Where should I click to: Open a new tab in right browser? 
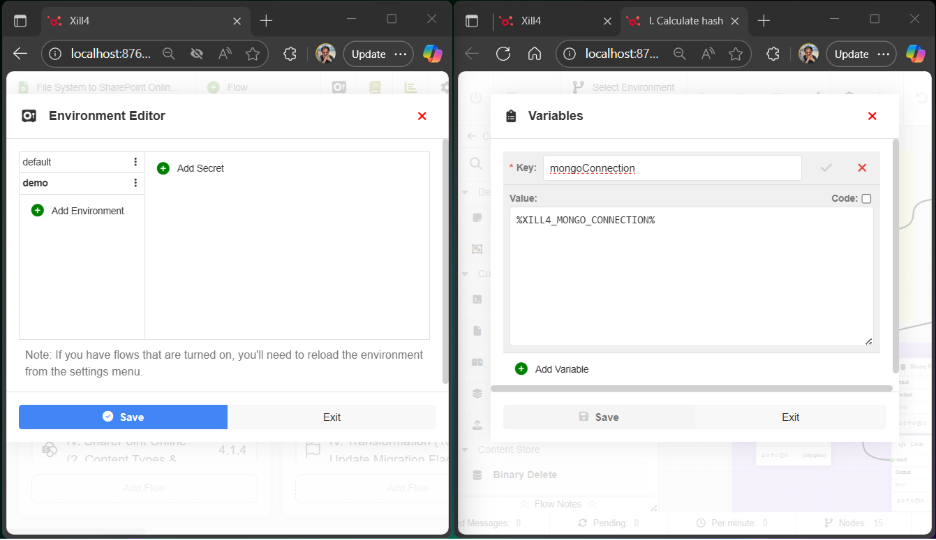[764, 21]
